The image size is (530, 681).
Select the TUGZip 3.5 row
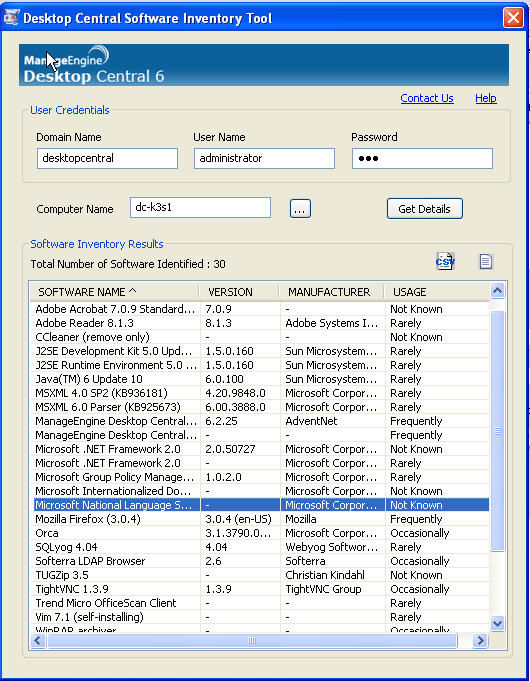261,575
